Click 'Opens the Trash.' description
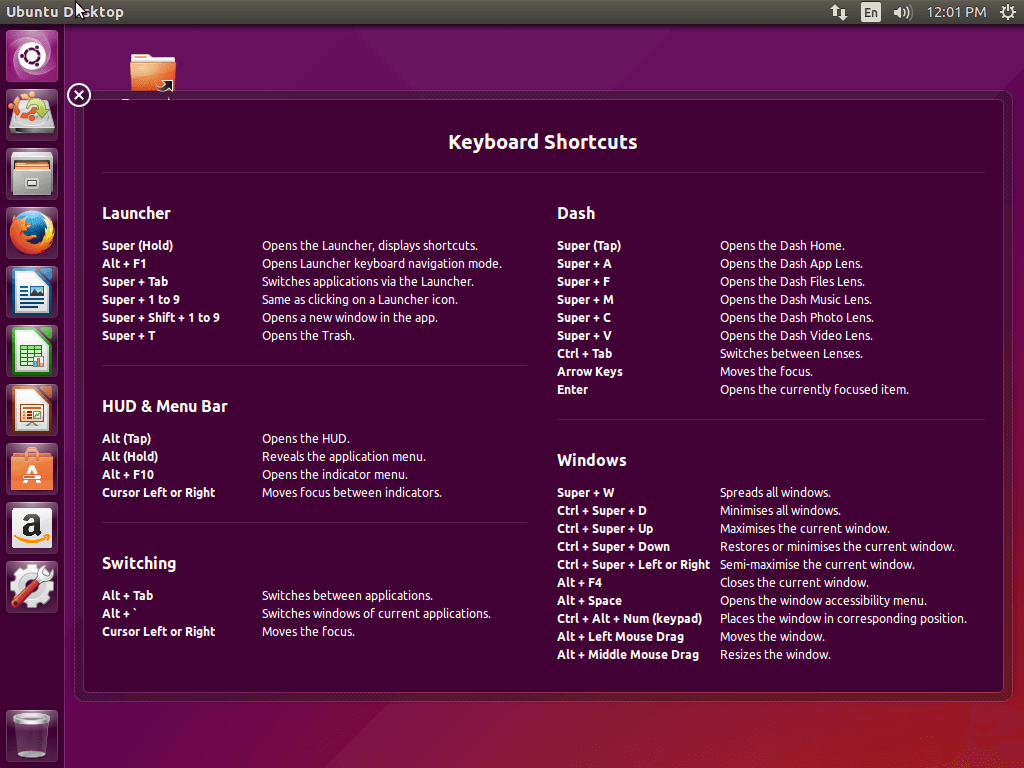 tap(308, 336)
